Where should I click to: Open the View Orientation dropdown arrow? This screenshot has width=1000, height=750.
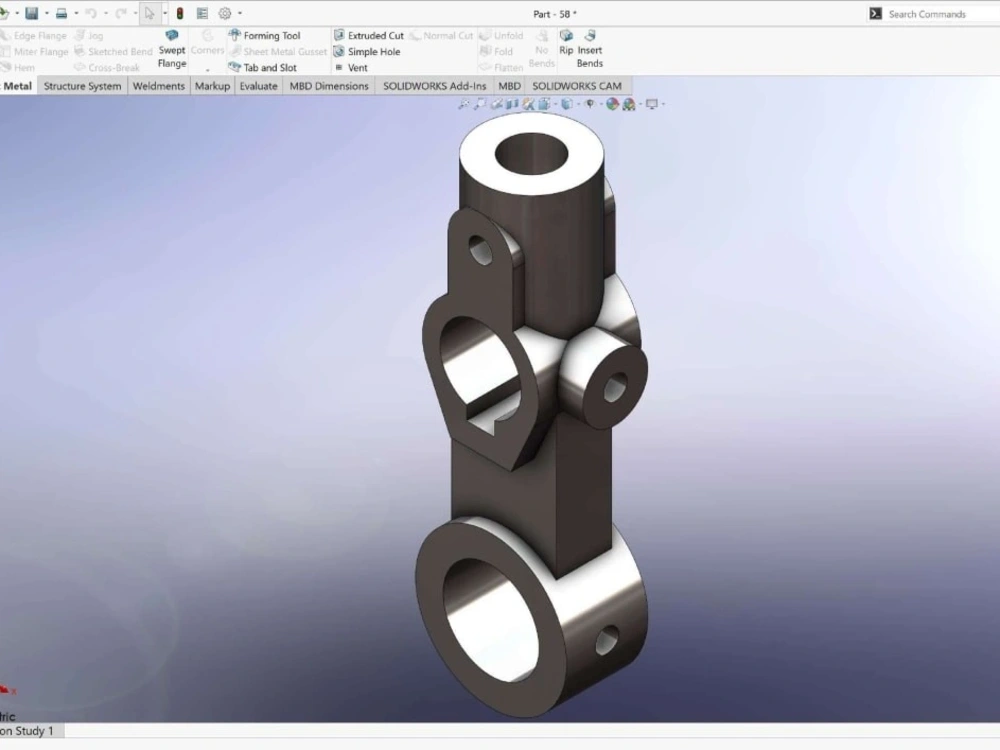coord(555,104)
